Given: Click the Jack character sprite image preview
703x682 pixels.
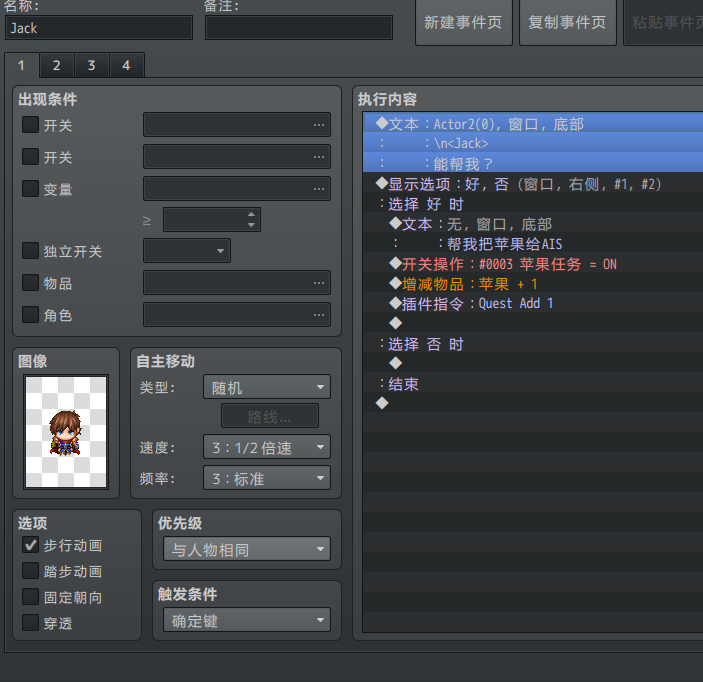Looking at the screenshot, I should 66,432.
